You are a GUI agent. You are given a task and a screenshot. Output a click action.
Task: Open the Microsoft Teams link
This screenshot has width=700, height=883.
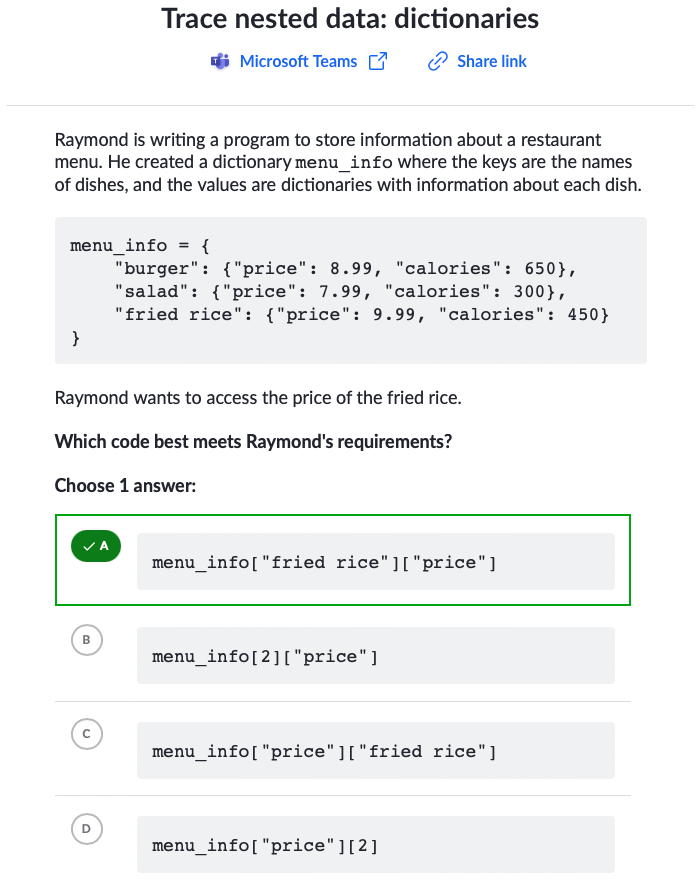(298, 61)
